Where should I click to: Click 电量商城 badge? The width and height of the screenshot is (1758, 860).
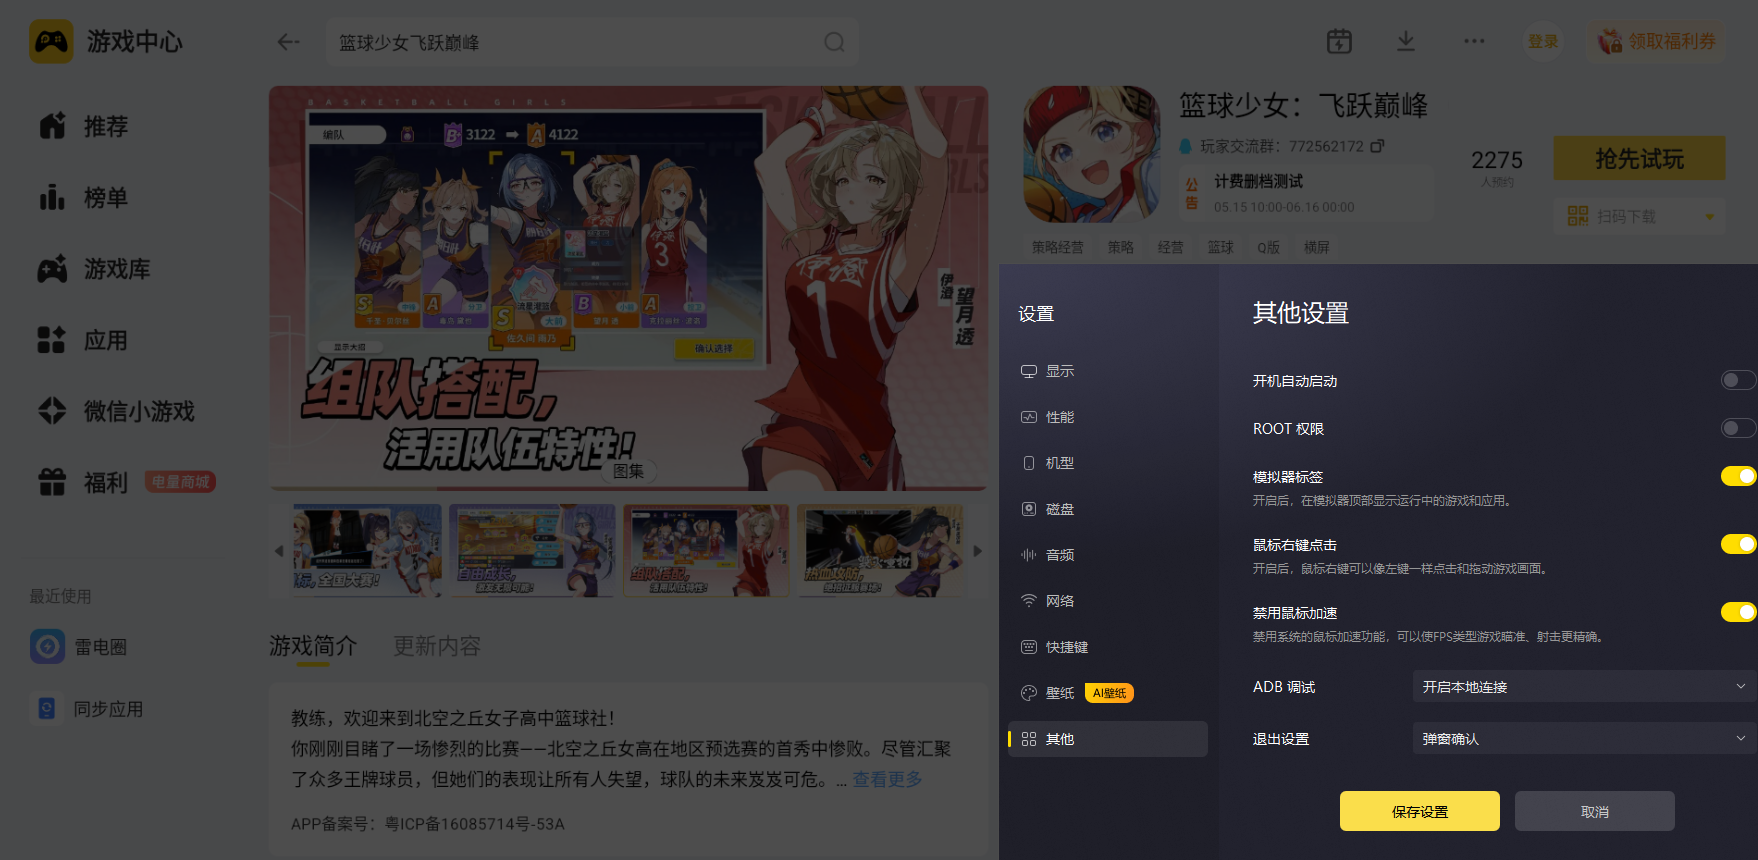181,482
